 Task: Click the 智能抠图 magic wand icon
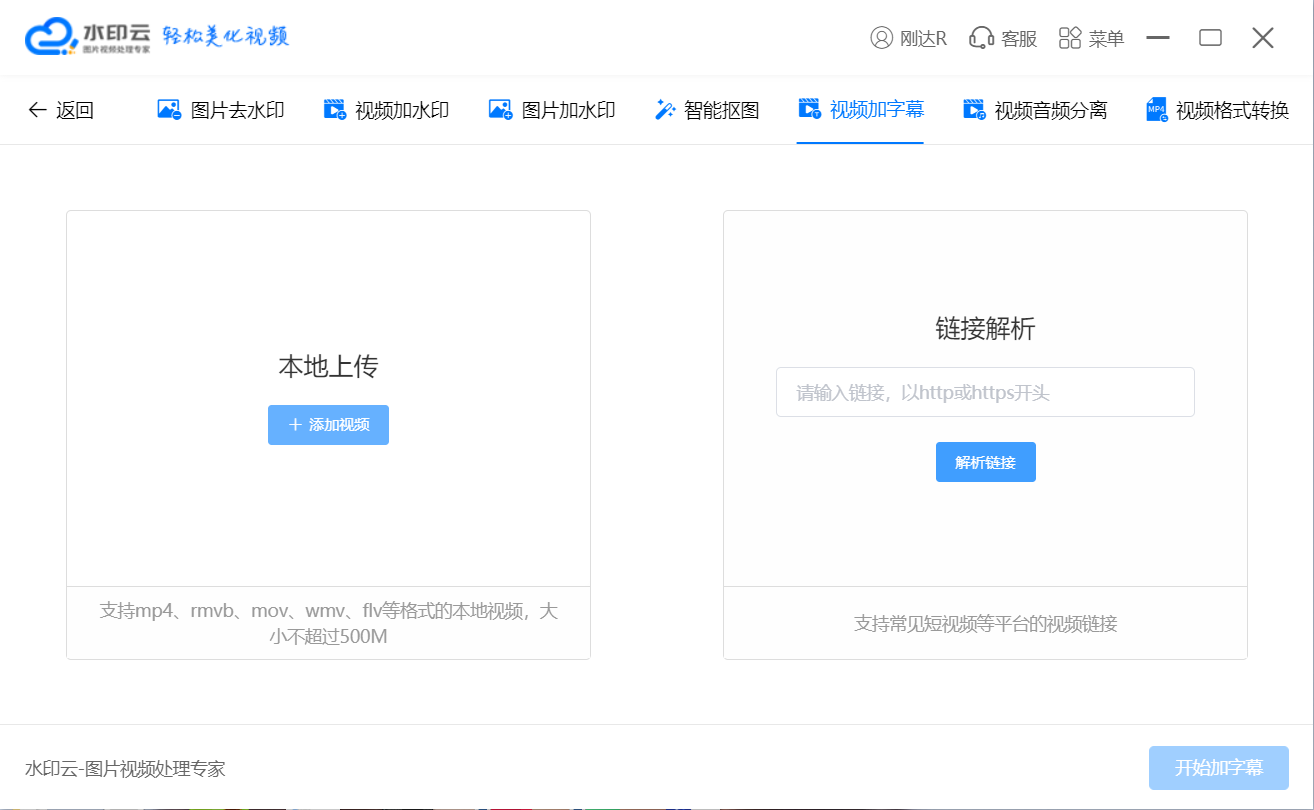coord(665,110)
